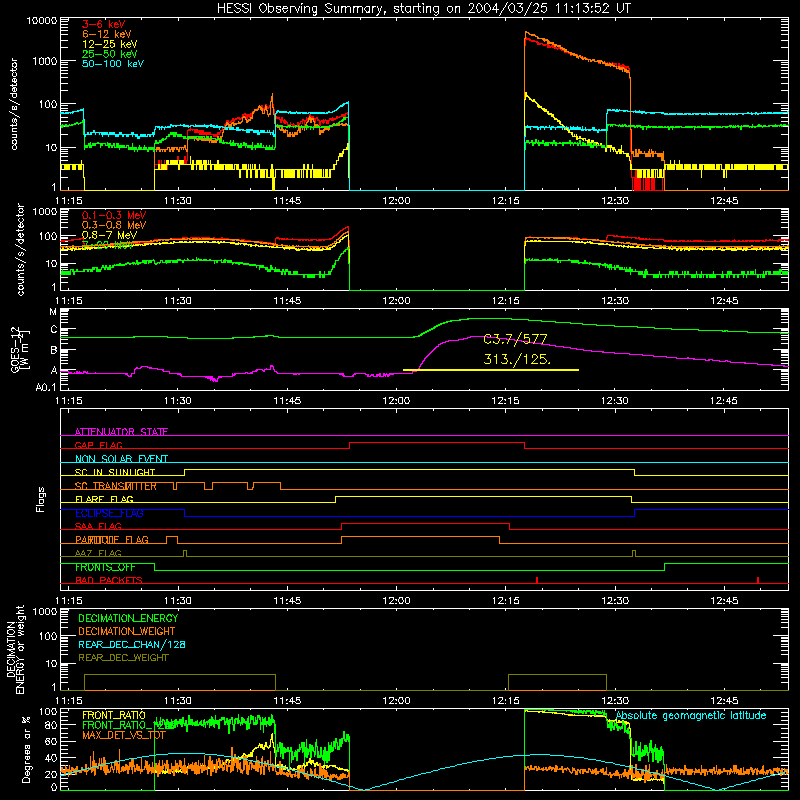This screenshot has width=800, height=800.
Task: Click the C3.7/577 flare annotation
Action: click(x=515, y=339)
